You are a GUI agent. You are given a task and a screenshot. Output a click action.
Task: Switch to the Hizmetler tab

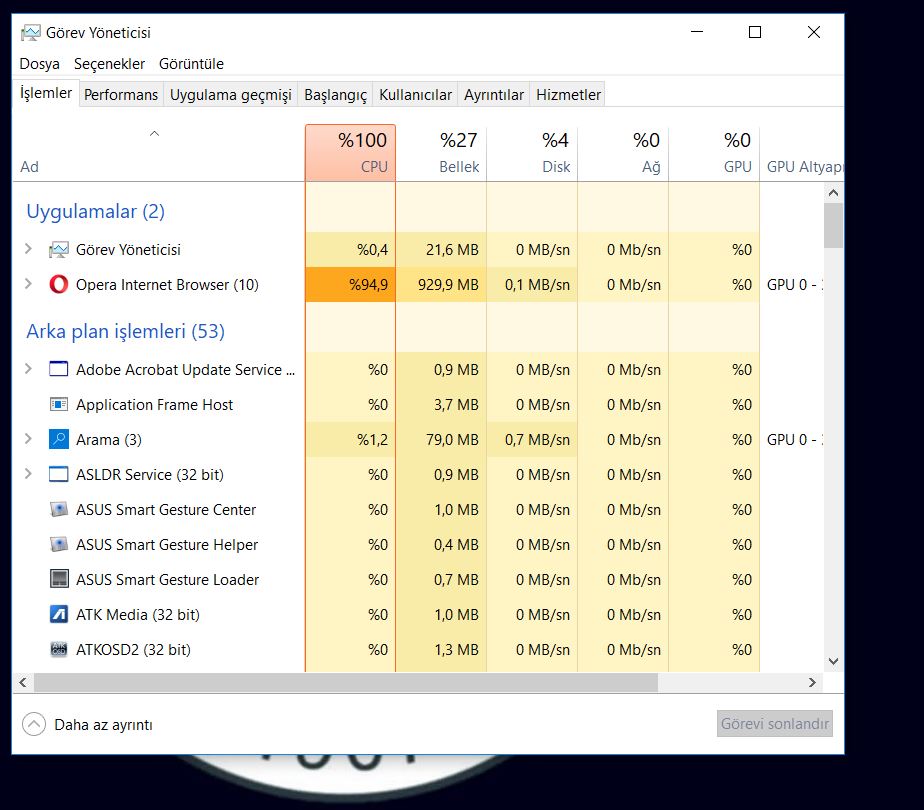tap(568, 95)
